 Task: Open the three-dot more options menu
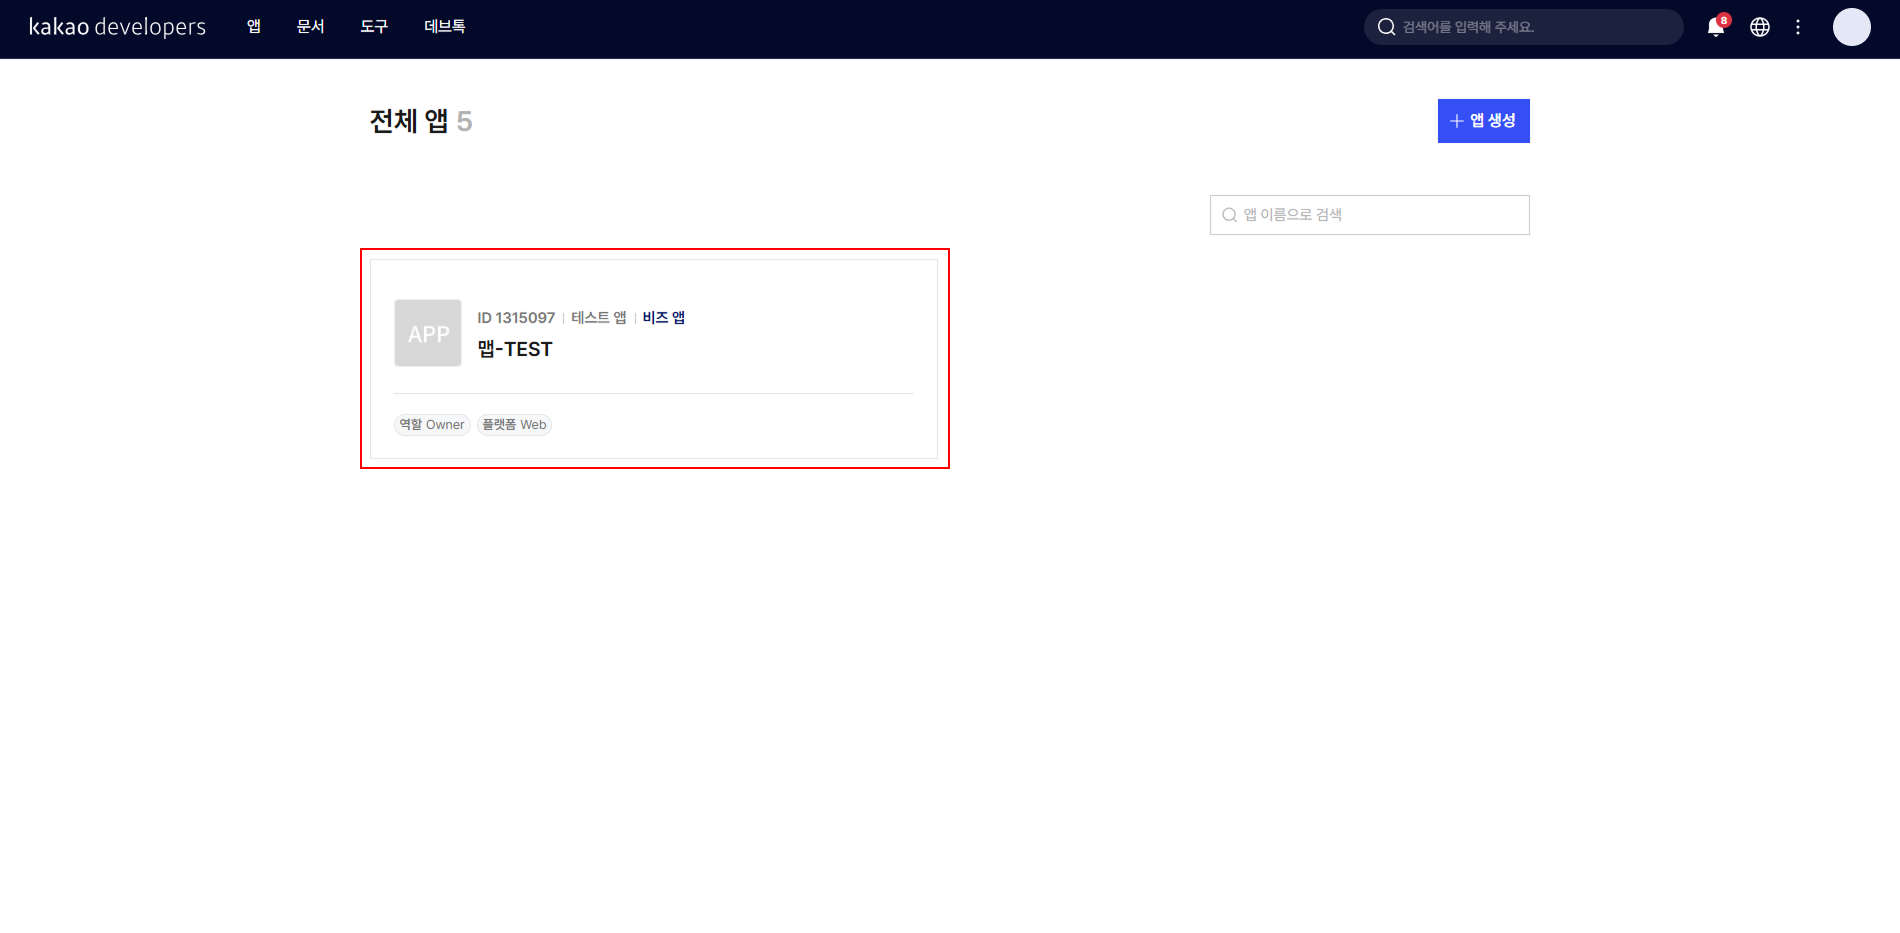pos(1798,27)
